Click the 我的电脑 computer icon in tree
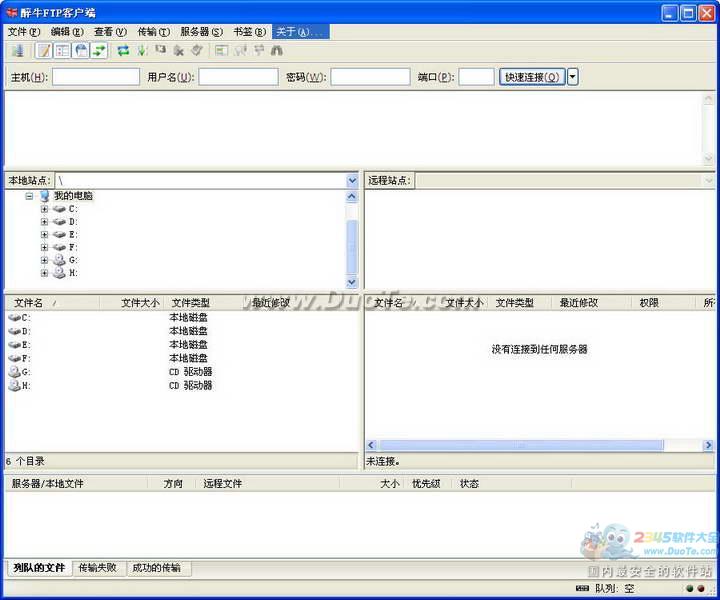 click(45, 196)
